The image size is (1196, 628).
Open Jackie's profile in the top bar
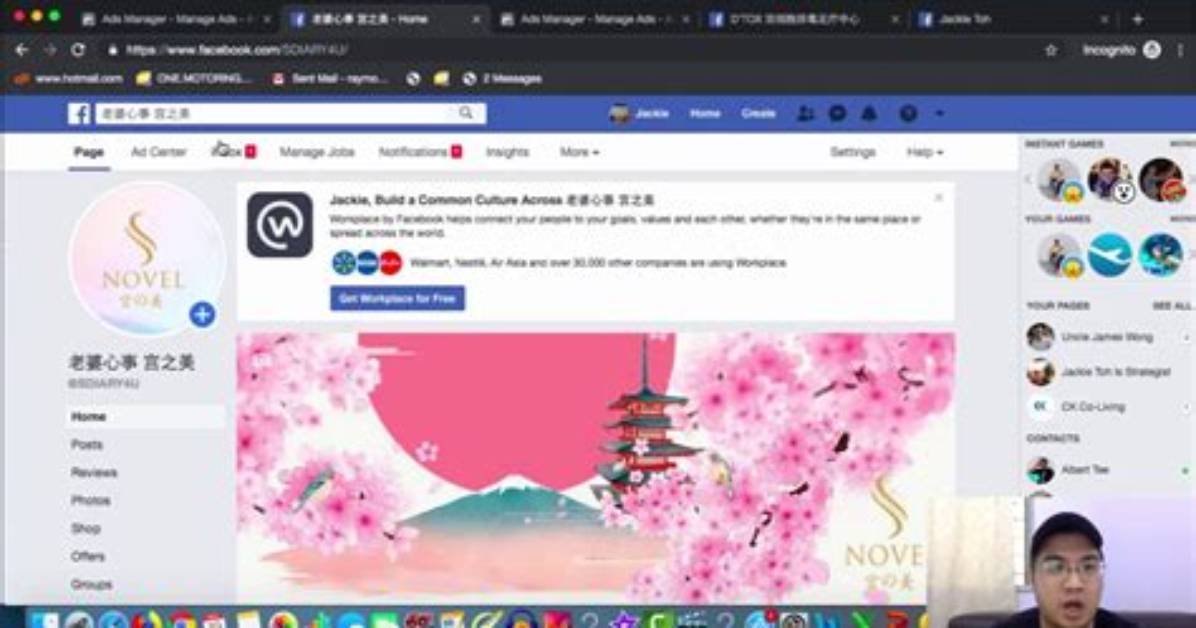pos(639,114)
